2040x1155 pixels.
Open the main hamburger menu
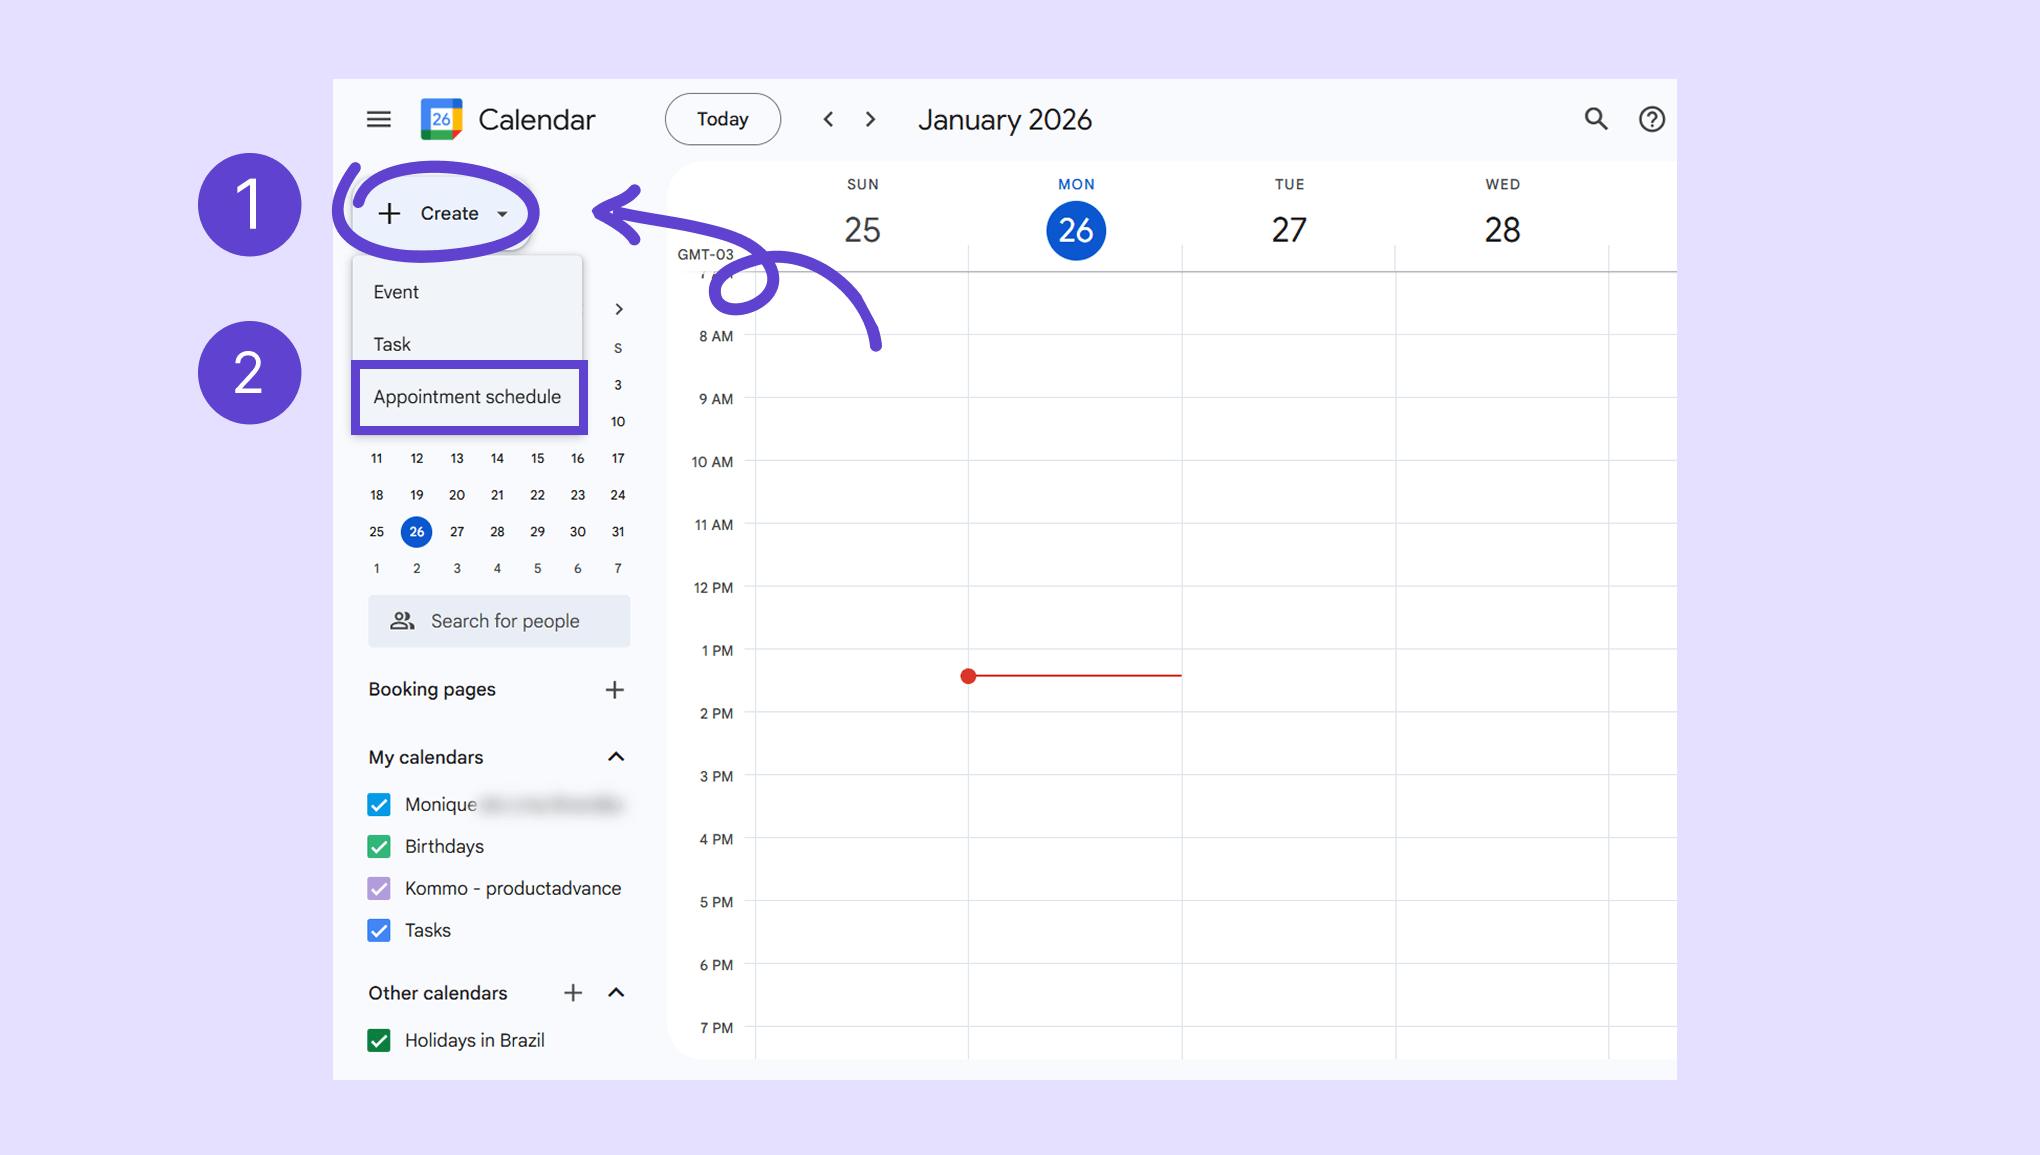click(x=378, y=119)
